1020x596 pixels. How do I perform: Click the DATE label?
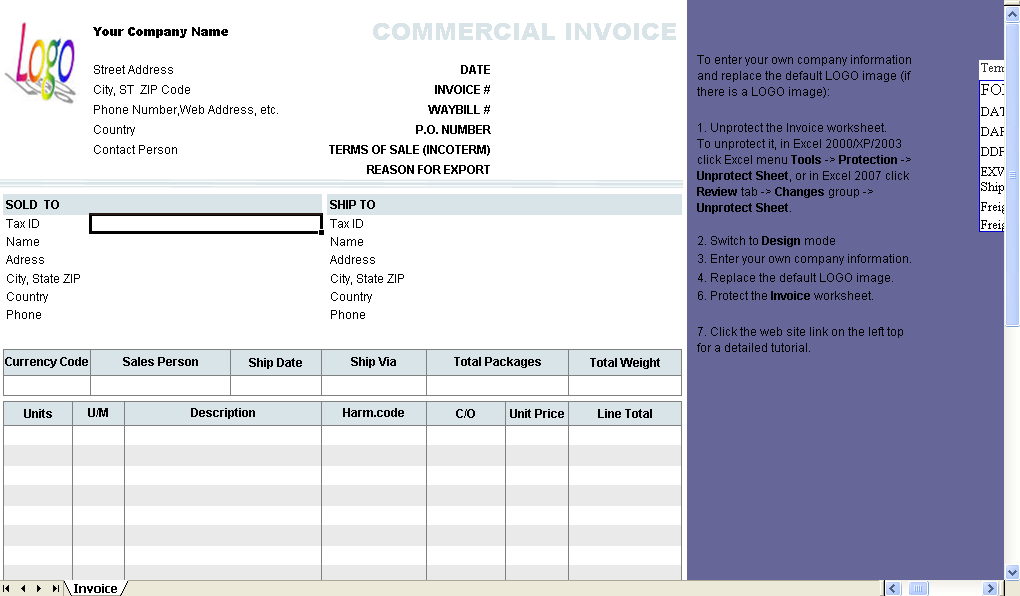click(476, 70)
